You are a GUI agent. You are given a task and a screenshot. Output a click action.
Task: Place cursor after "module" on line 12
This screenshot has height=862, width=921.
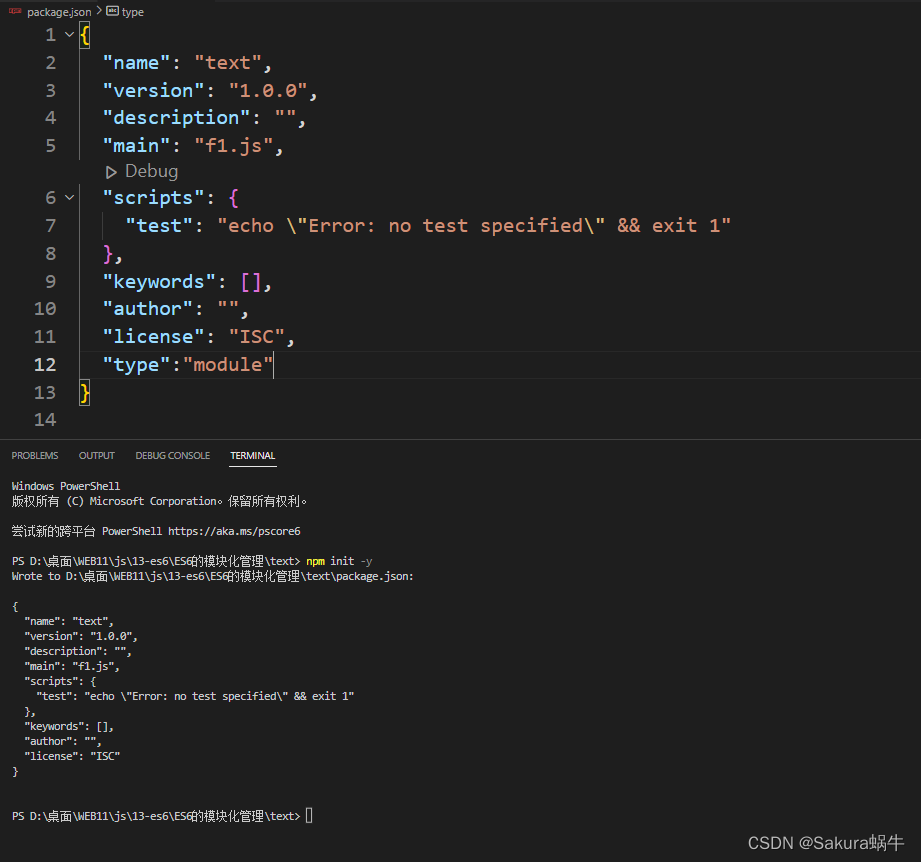[273, 364]
